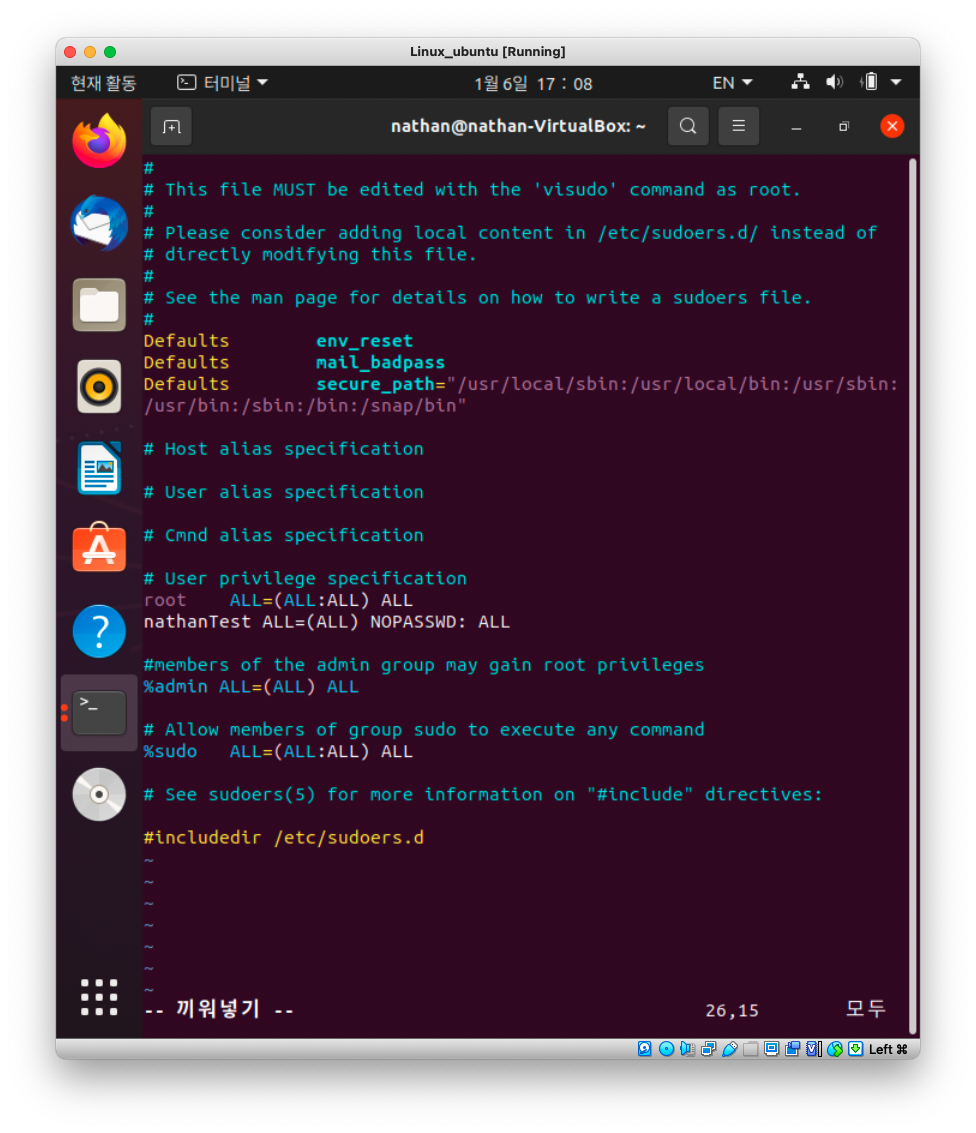Click '모두' indicator in vim status line
This screenshot has height=1133, width=976.
pyautogui.click(x=865, y=1009)
